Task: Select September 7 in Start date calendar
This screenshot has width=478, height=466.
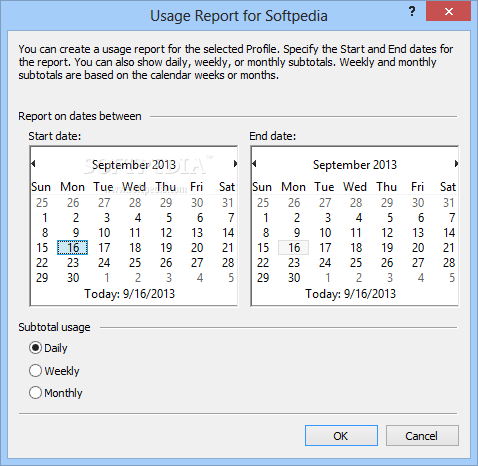Action: click(x=231, y=218)
